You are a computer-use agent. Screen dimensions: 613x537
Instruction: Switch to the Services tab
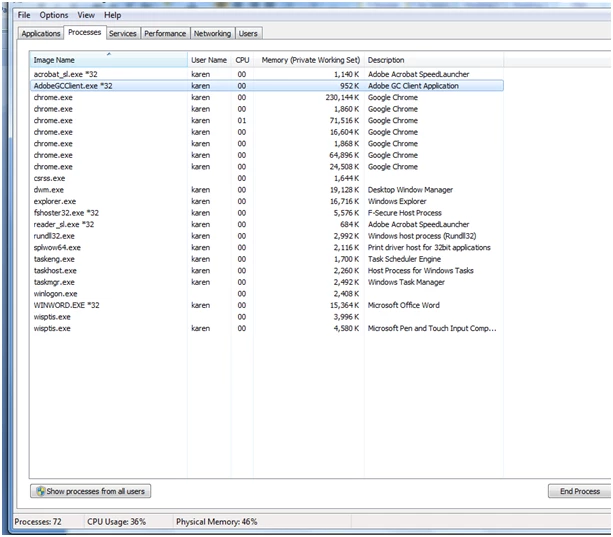coord(123,34)
